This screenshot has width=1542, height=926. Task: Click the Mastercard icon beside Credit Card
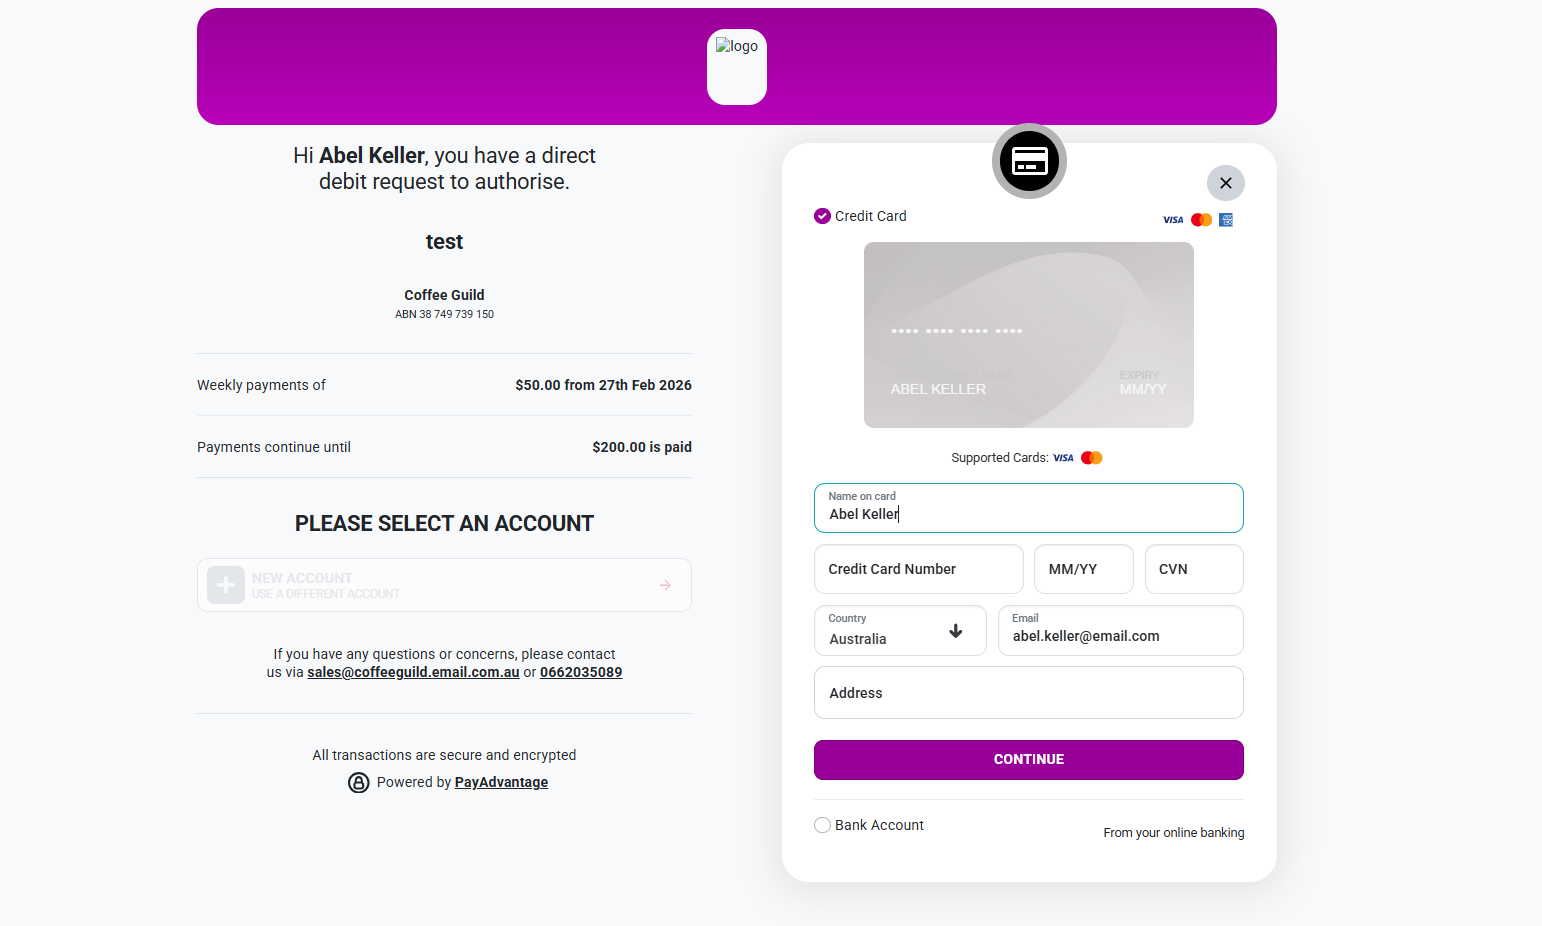(1201, 220)
